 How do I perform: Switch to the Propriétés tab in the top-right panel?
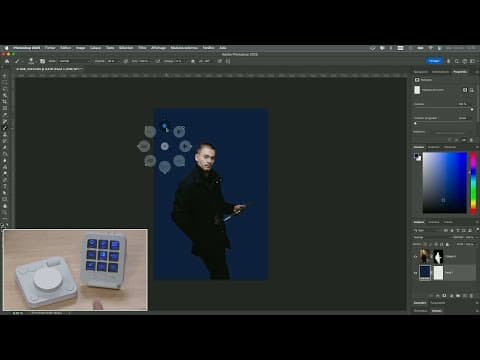[x=460, y=72]
